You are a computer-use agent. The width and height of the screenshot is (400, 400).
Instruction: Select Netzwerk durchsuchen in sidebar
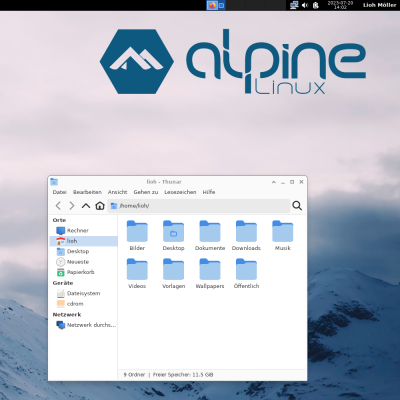point(84,325)
